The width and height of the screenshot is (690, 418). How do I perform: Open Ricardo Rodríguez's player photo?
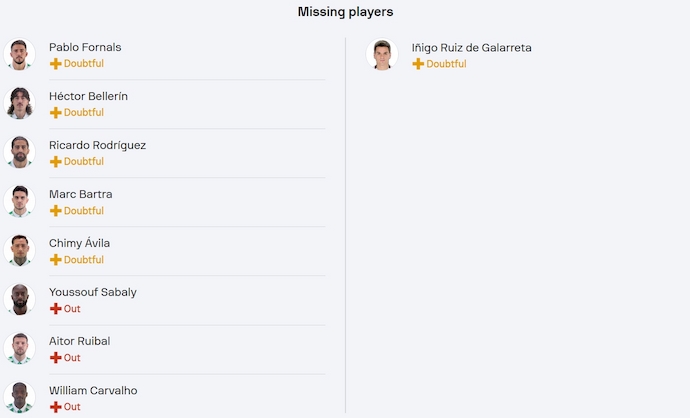pyautogui.click(x=19, y=152)
